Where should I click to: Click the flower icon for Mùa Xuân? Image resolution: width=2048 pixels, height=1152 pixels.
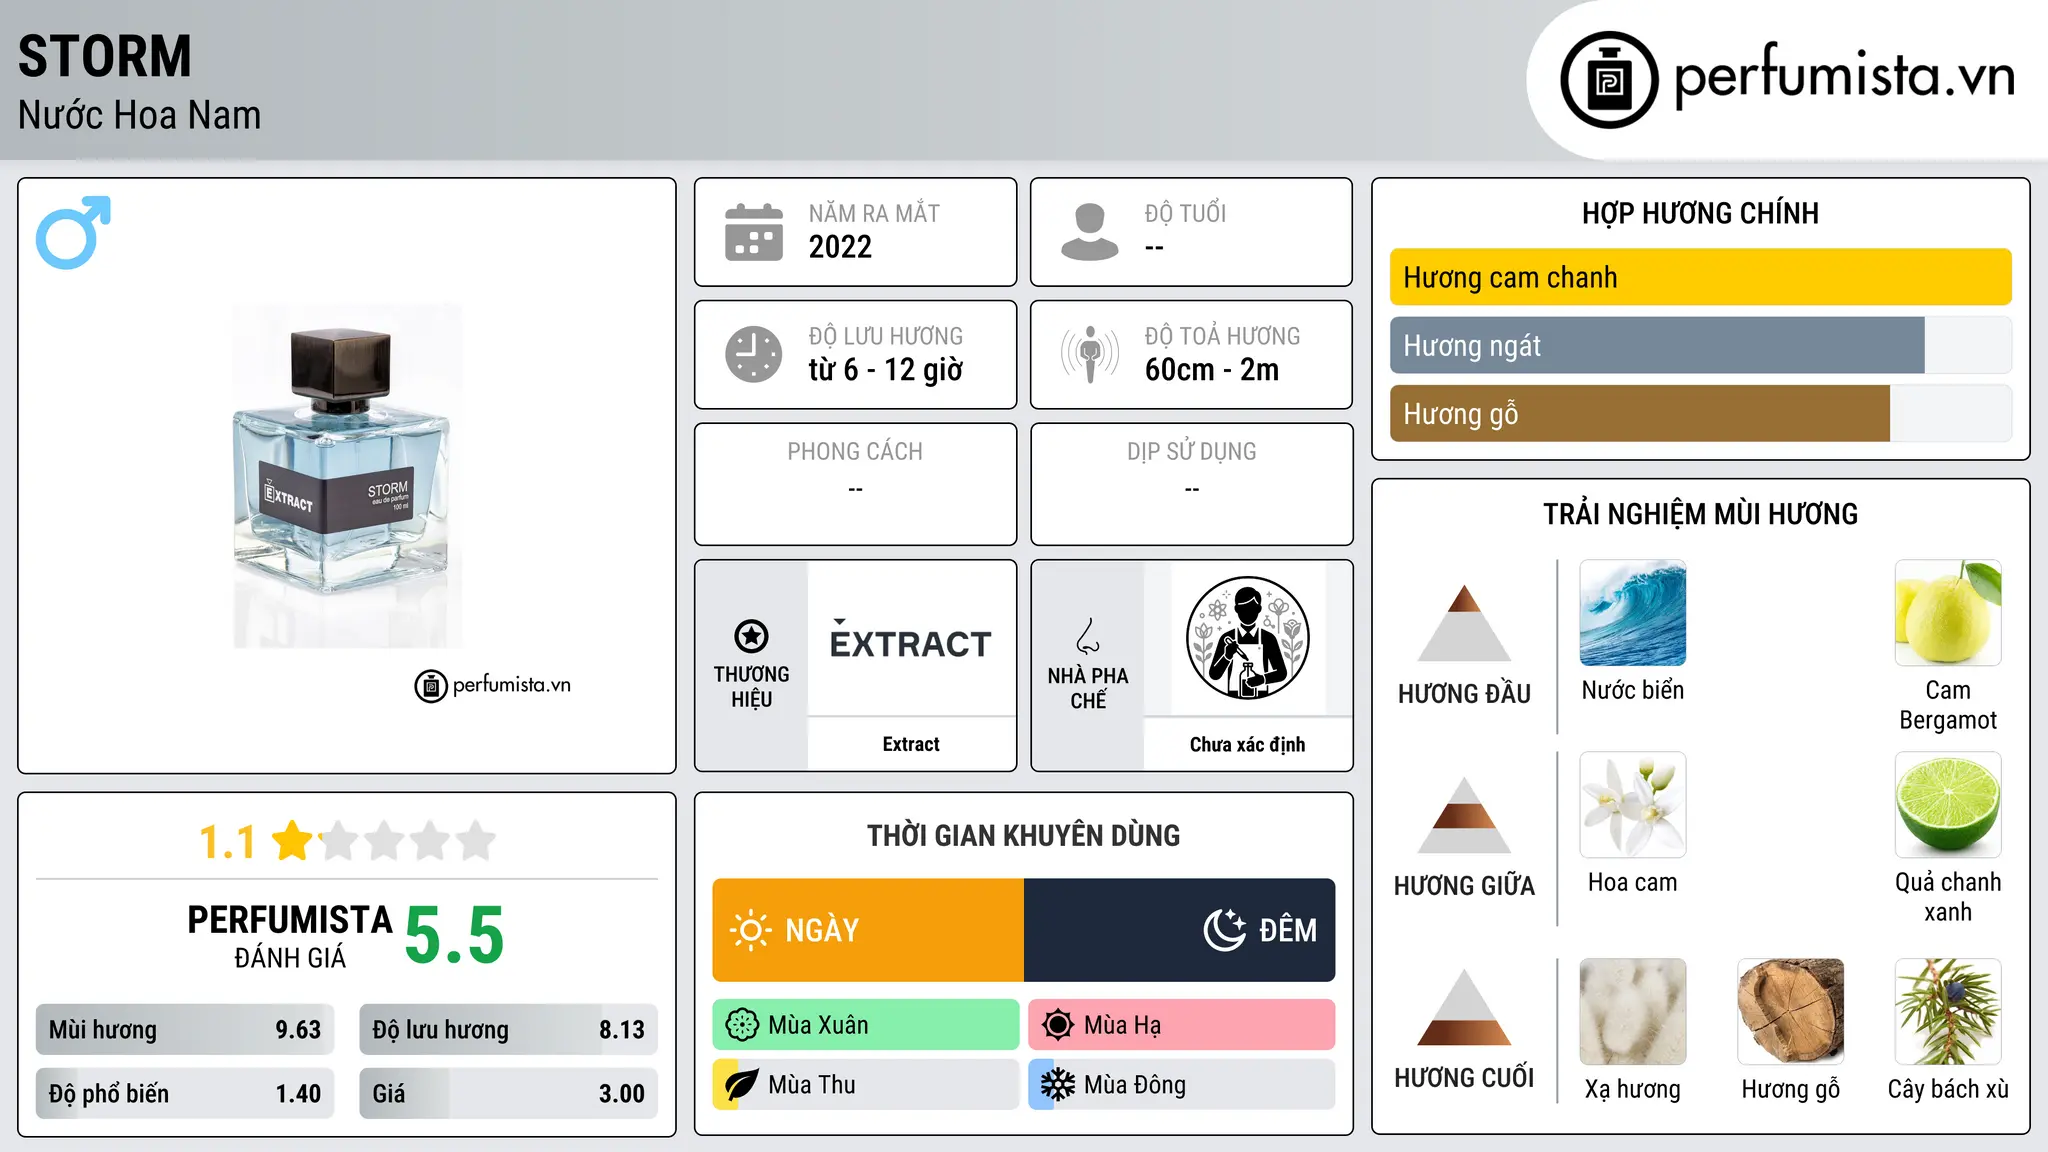click(742, 1025)
